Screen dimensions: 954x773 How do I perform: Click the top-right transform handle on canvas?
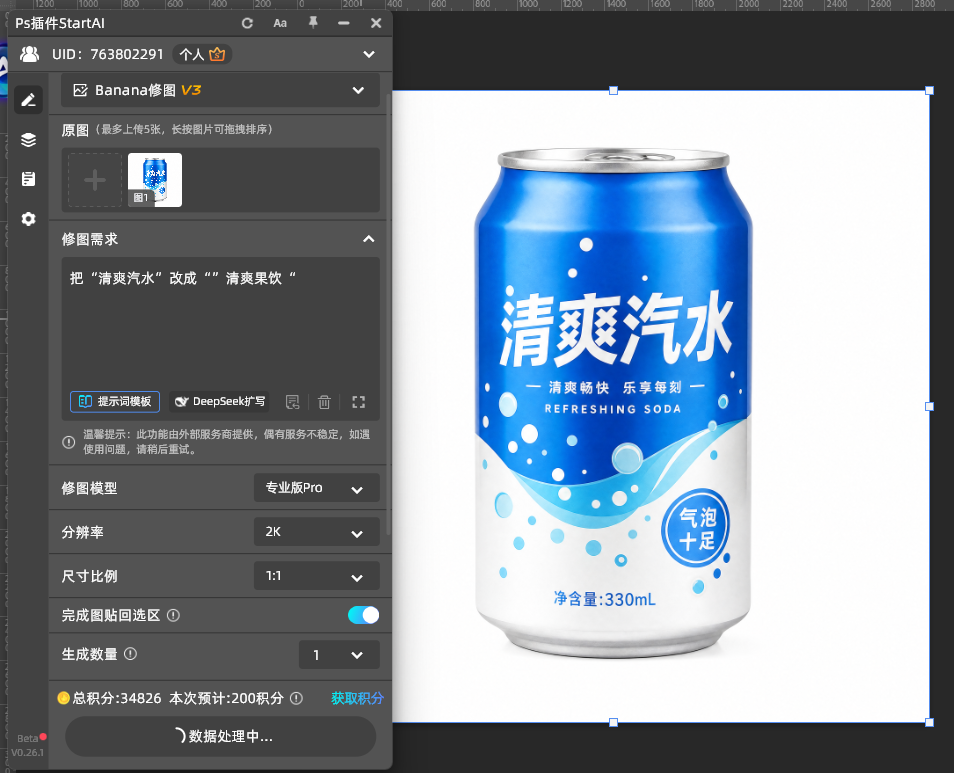[929, 91]
